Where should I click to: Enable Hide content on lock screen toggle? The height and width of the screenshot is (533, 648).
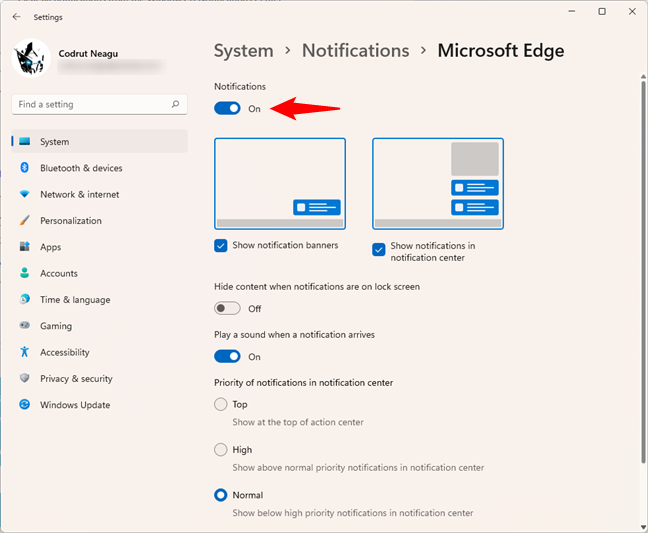(x=227, y=308)
